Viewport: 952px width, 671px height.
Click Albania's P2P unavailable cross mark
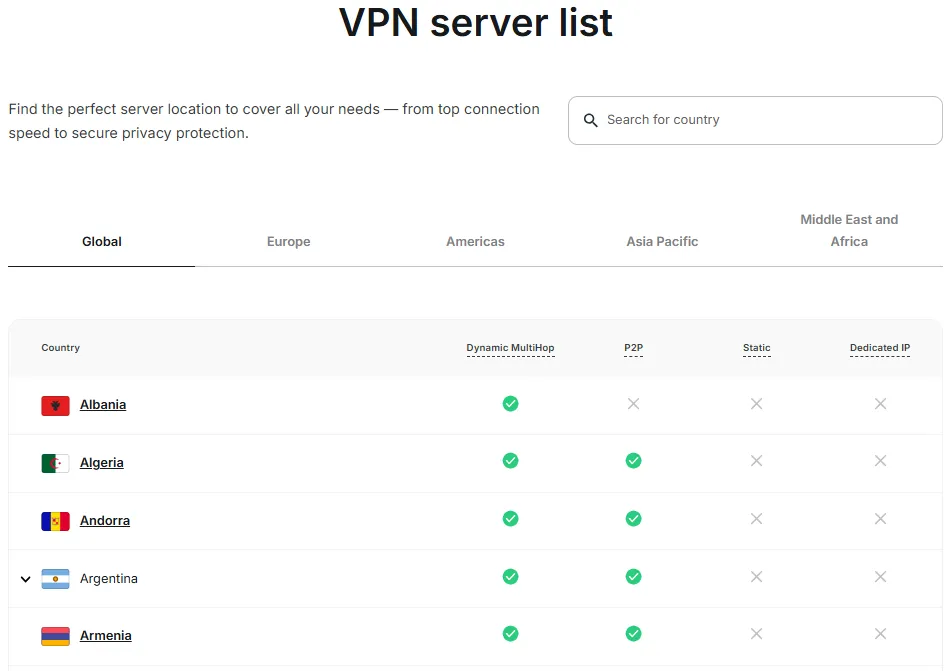(633, 404)
